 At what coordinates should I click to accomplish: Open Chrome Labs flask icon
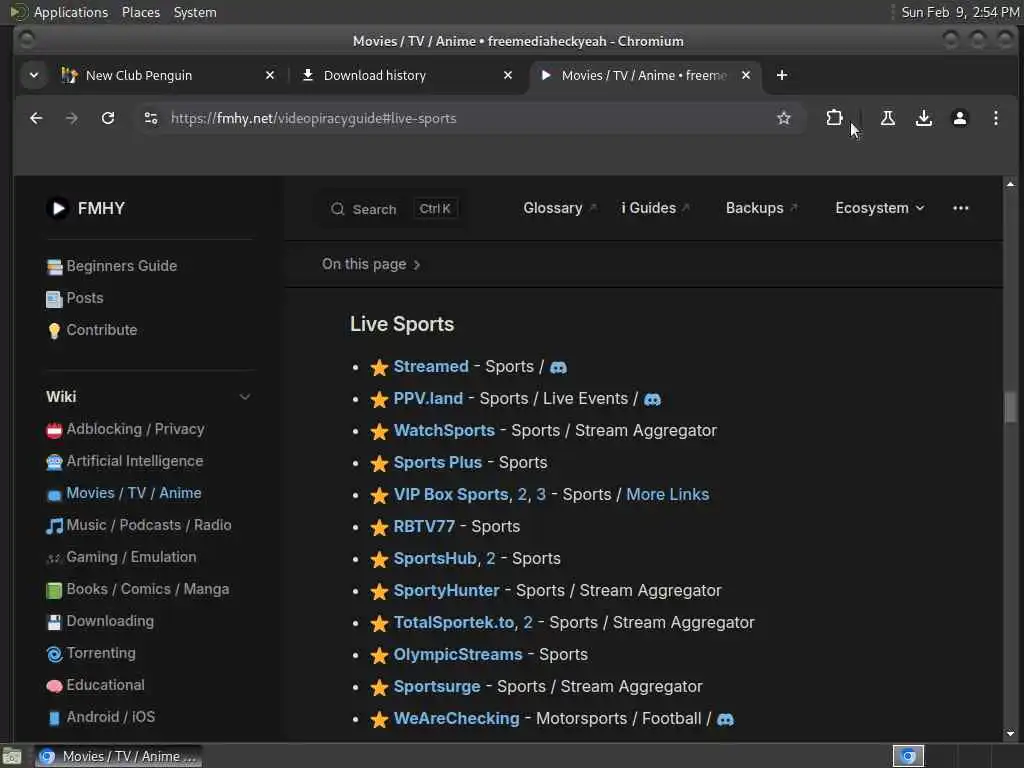pyautogui.click(x=888, y=118)
